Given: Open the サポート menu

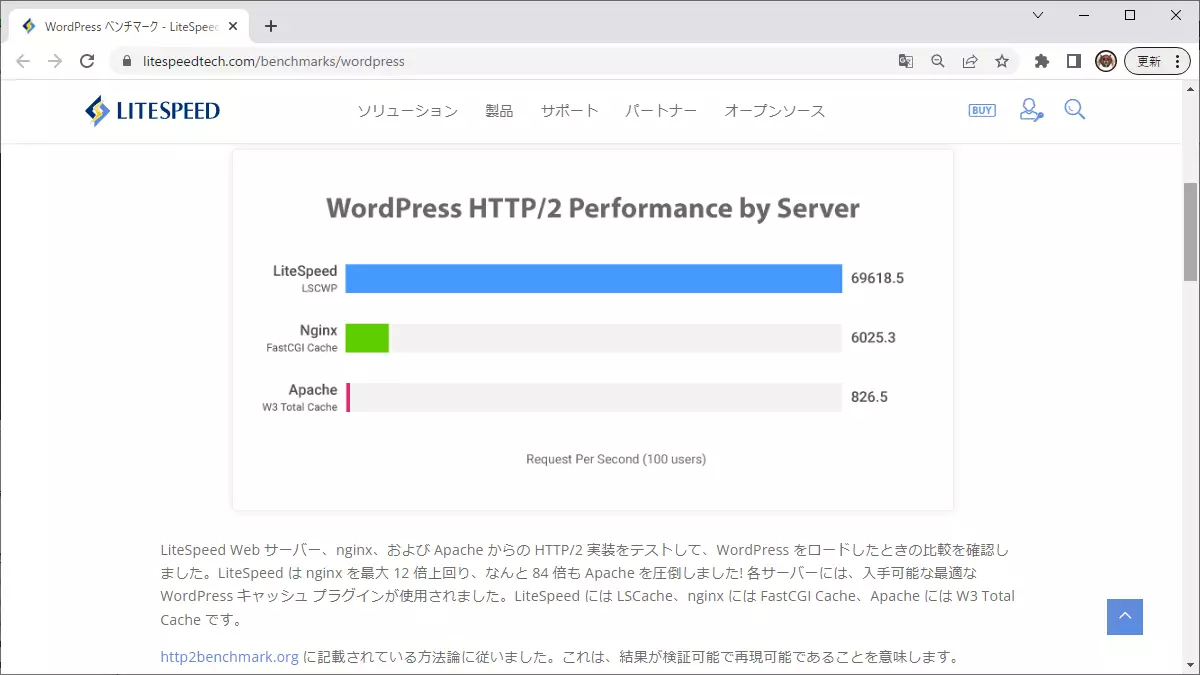Looking at the screenshot, I should click(x=569, y=111).
